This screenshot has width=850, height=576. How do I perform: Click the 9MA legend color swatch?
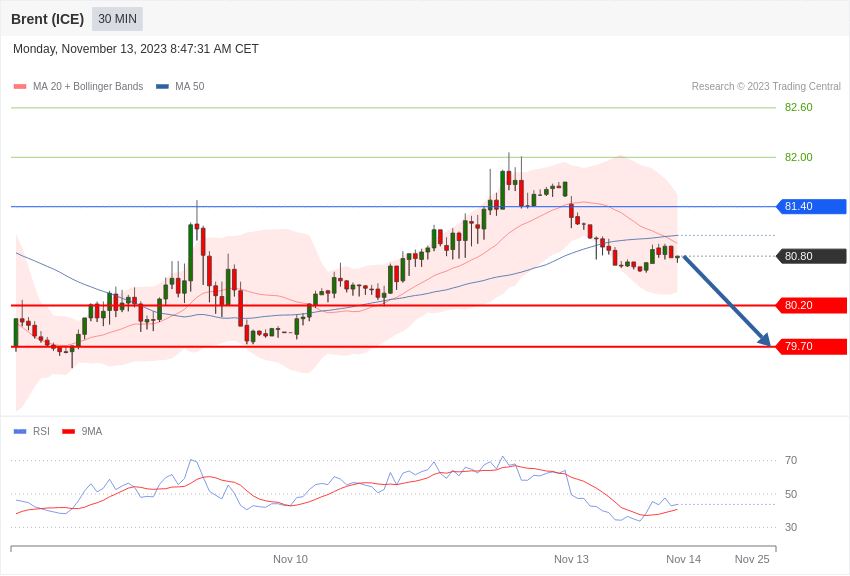(x=69, y=432)
